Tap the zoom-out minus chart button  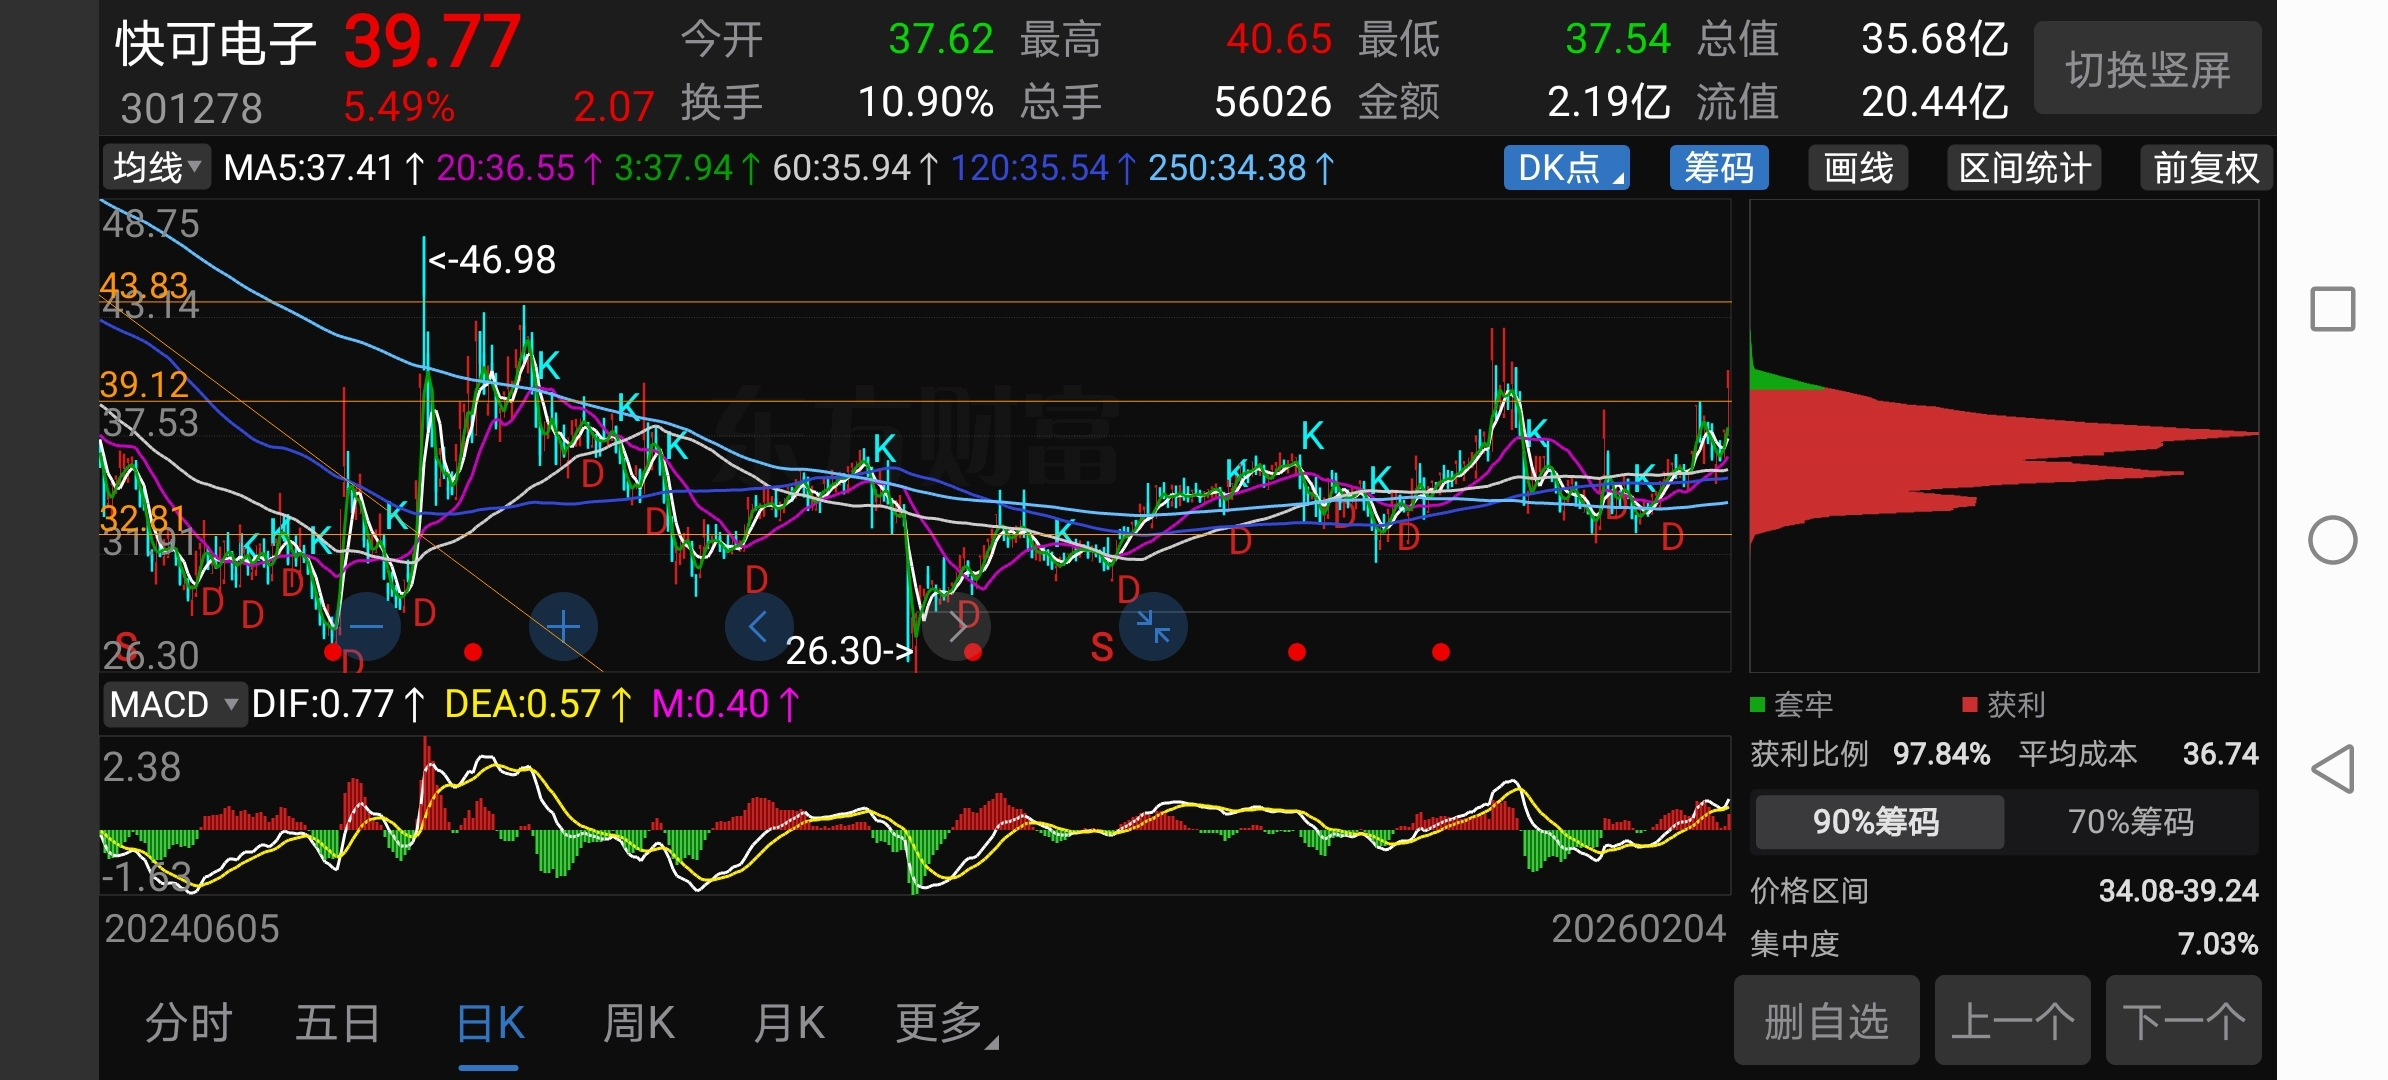click(366, 627)
